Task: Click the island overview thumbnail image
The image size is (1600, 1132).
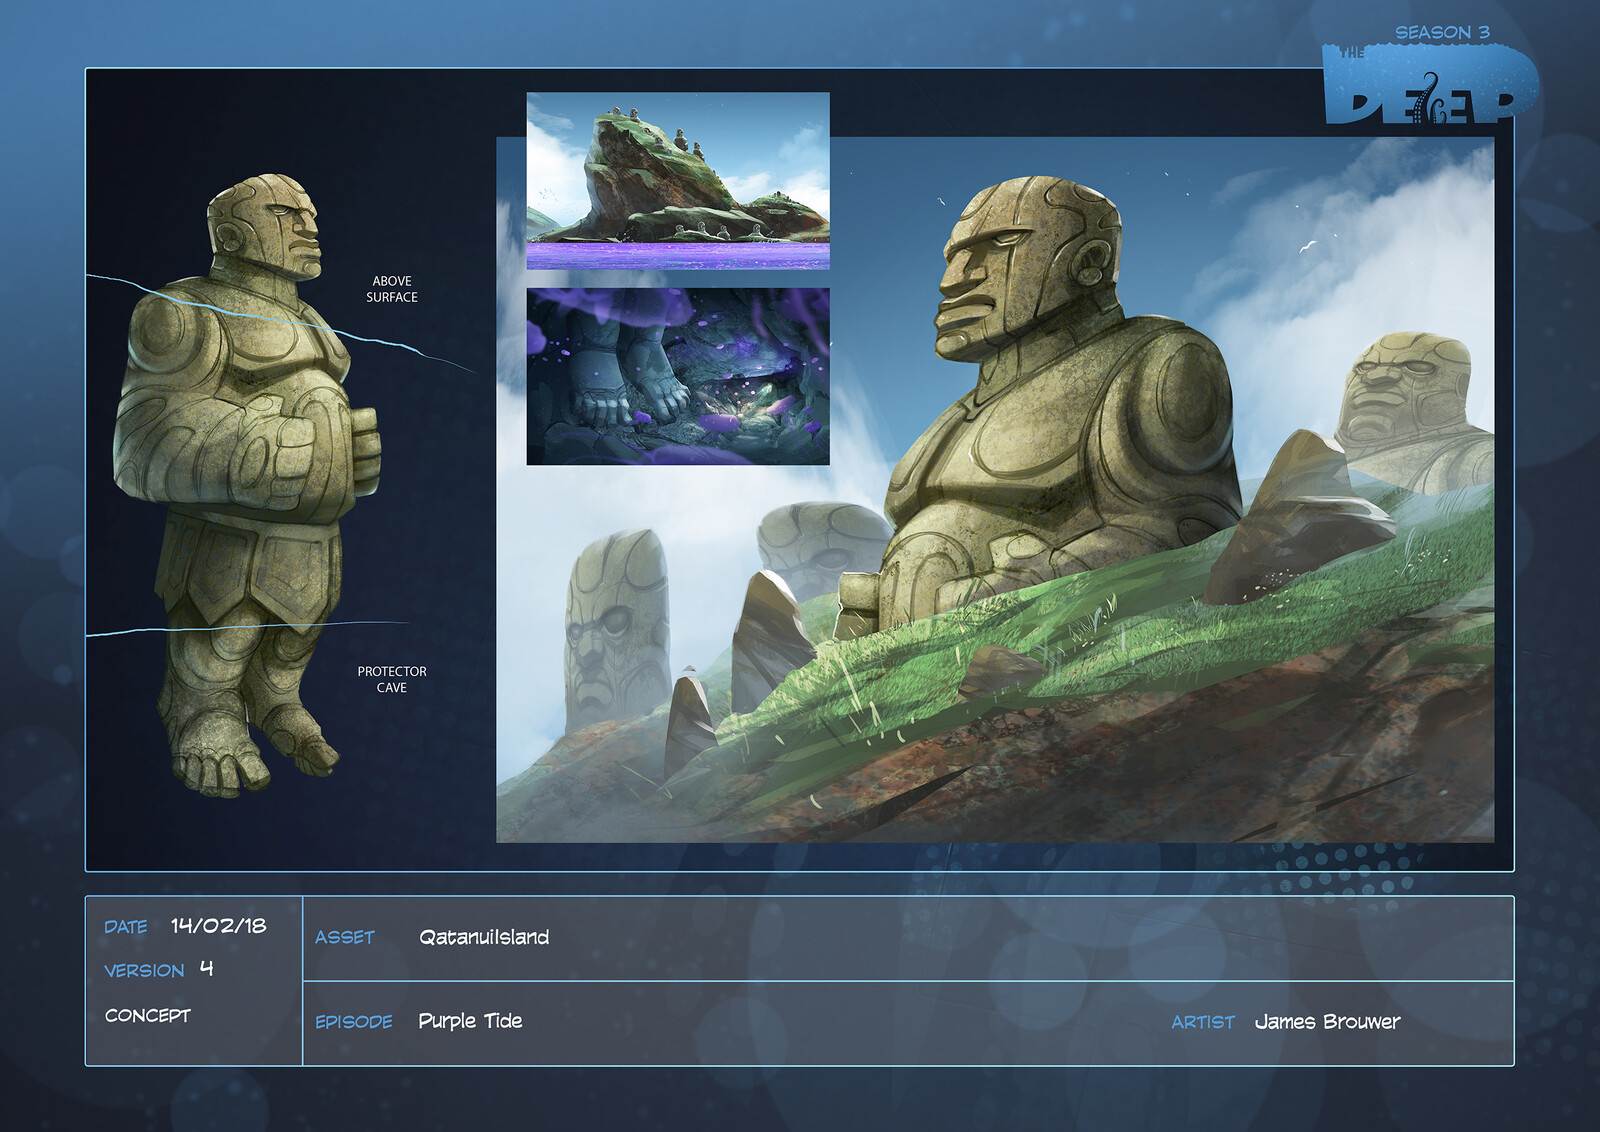Action: tap(678, 181)
